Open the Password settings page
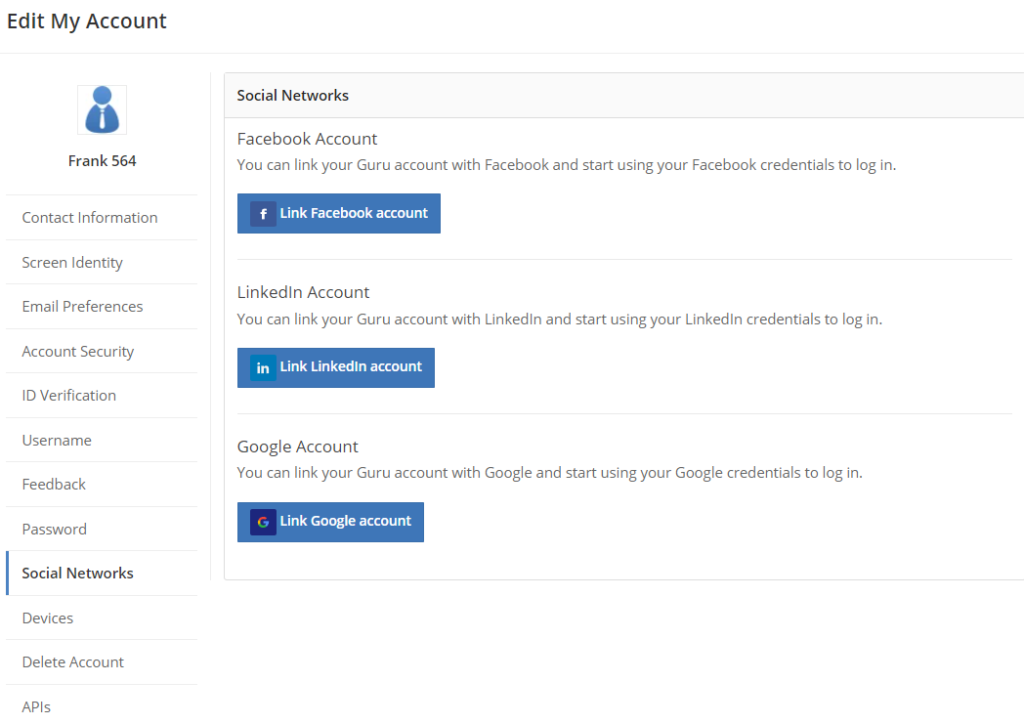1024x724 pixels. pos(54,530)
